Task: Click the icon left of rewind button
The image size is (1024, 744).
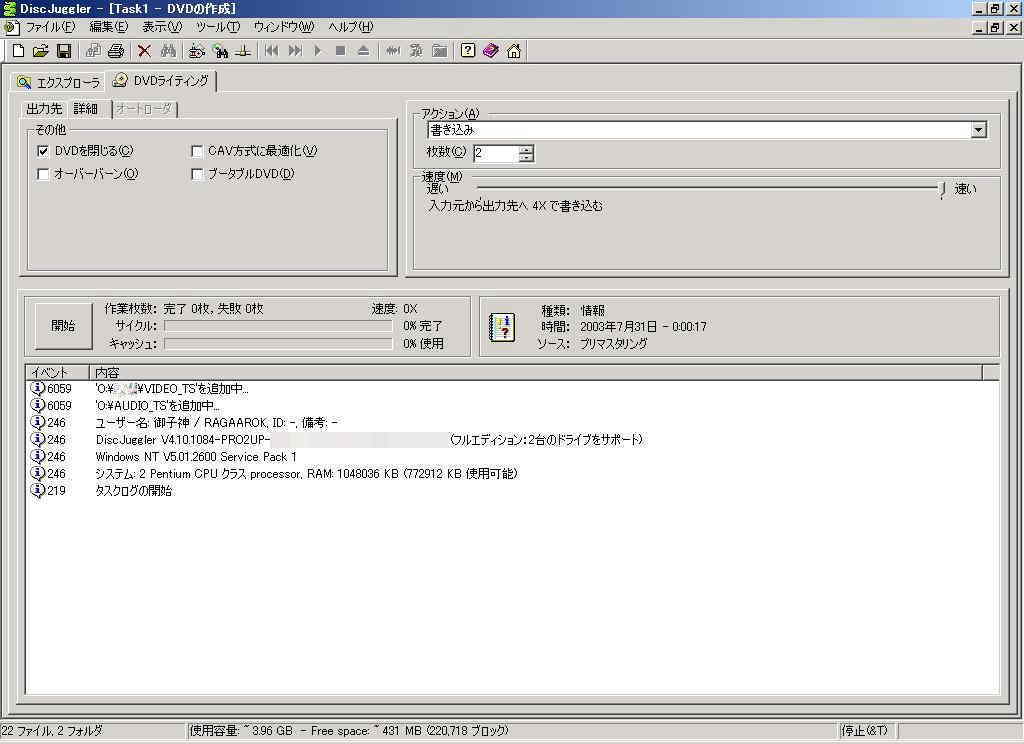Action: point(243,51)
